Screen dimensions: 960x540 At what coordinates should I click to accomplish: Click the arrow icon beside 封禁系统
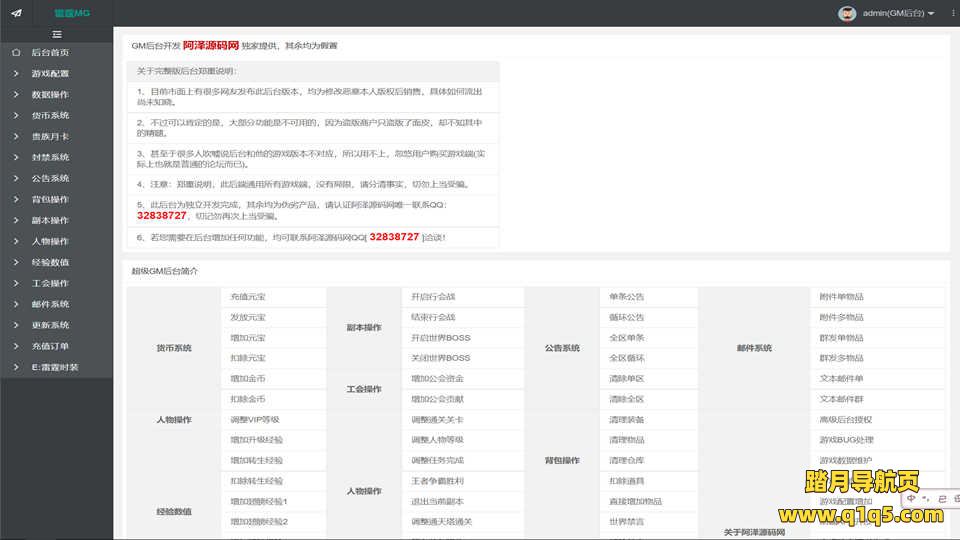coord(16,157)
